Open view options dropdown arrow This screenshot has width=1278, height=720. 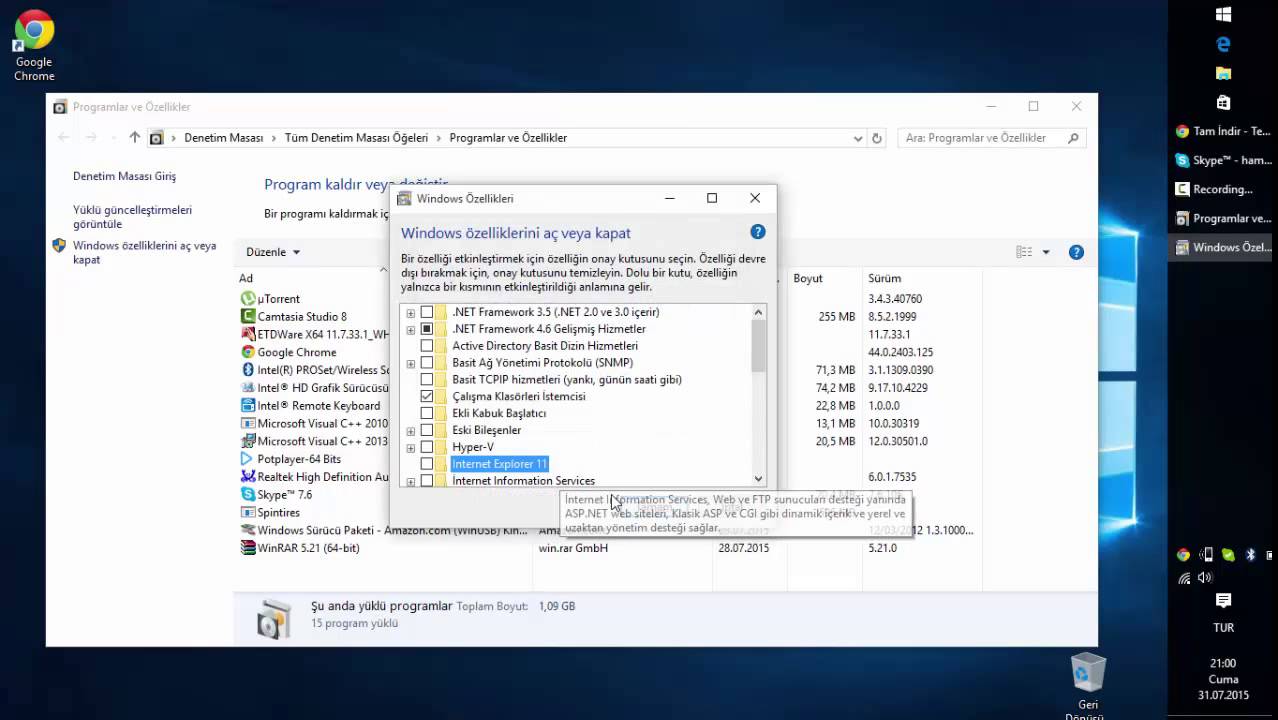1046,252
